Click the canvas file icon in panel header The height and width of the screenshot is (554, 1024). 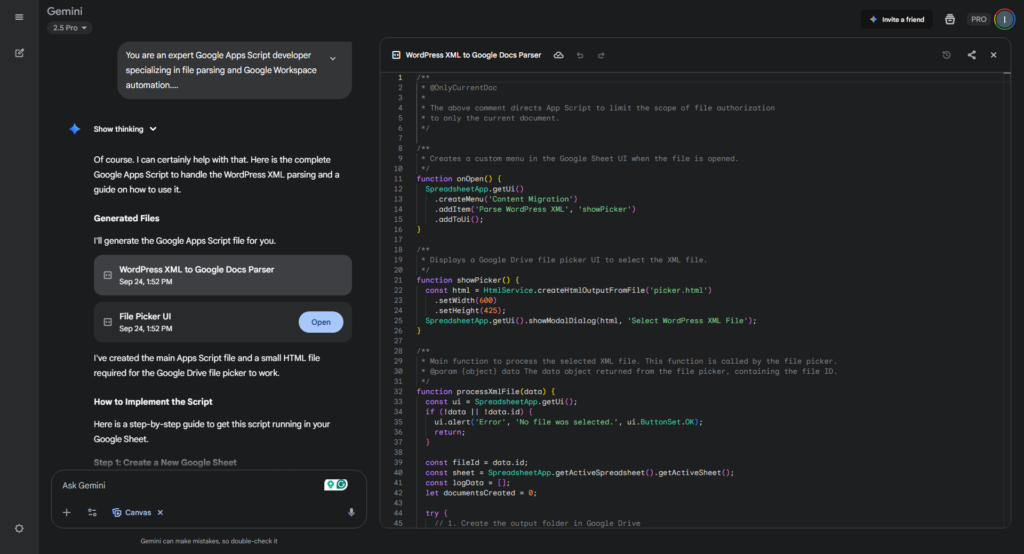click(x=396, y=55)
